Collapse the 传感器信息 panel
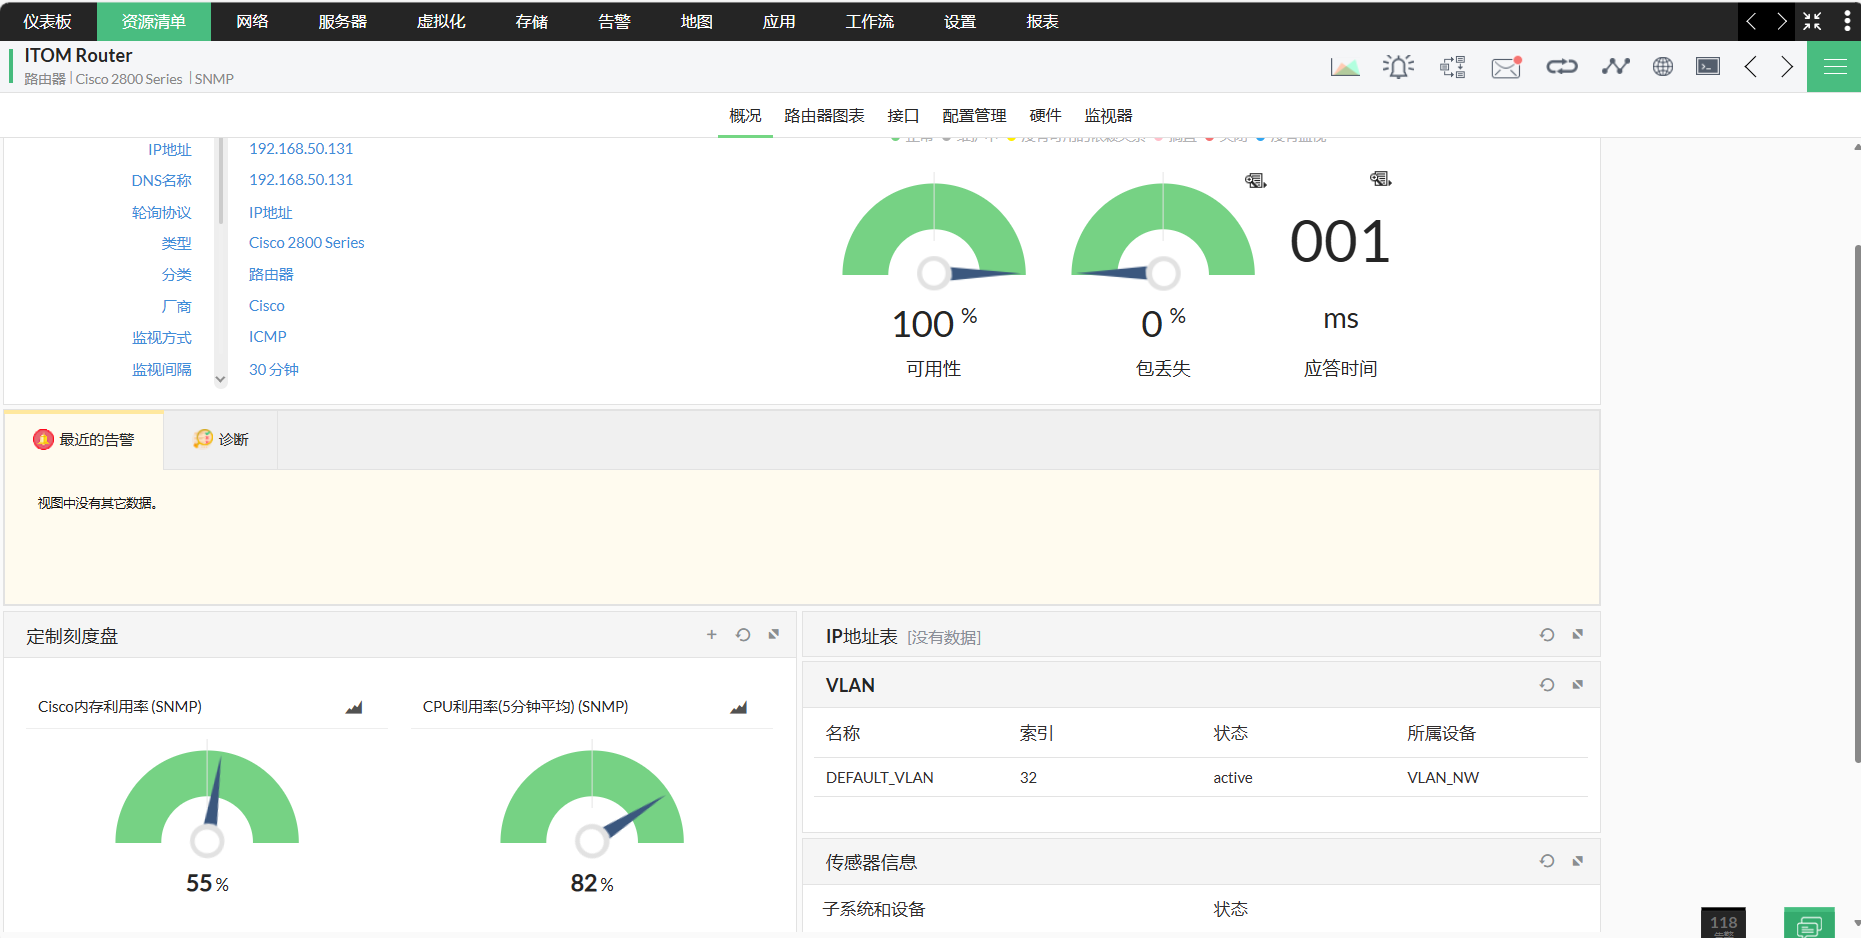Viewport: 1861px width, 938px height. 1578,861
